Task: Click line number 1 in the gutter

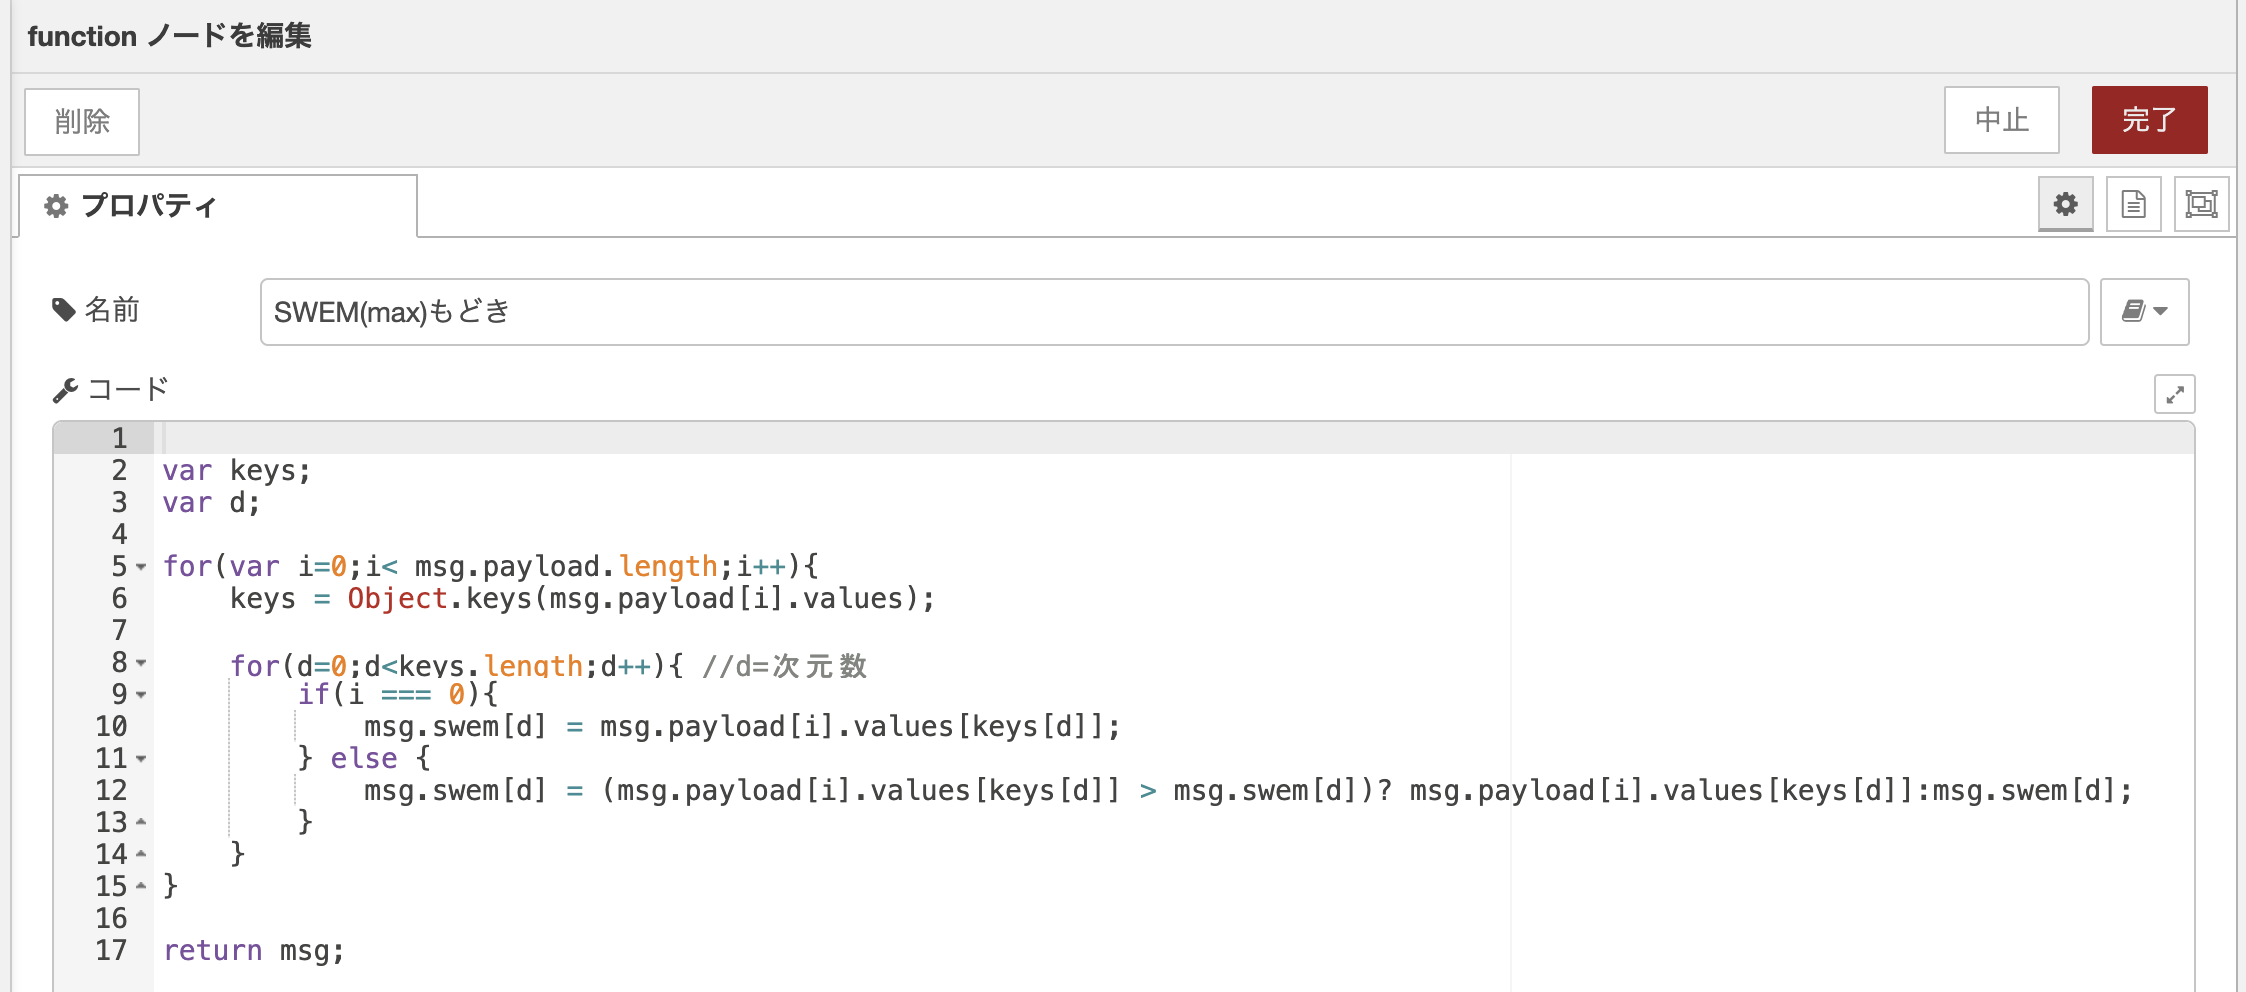Action: [x=119, y=438]
